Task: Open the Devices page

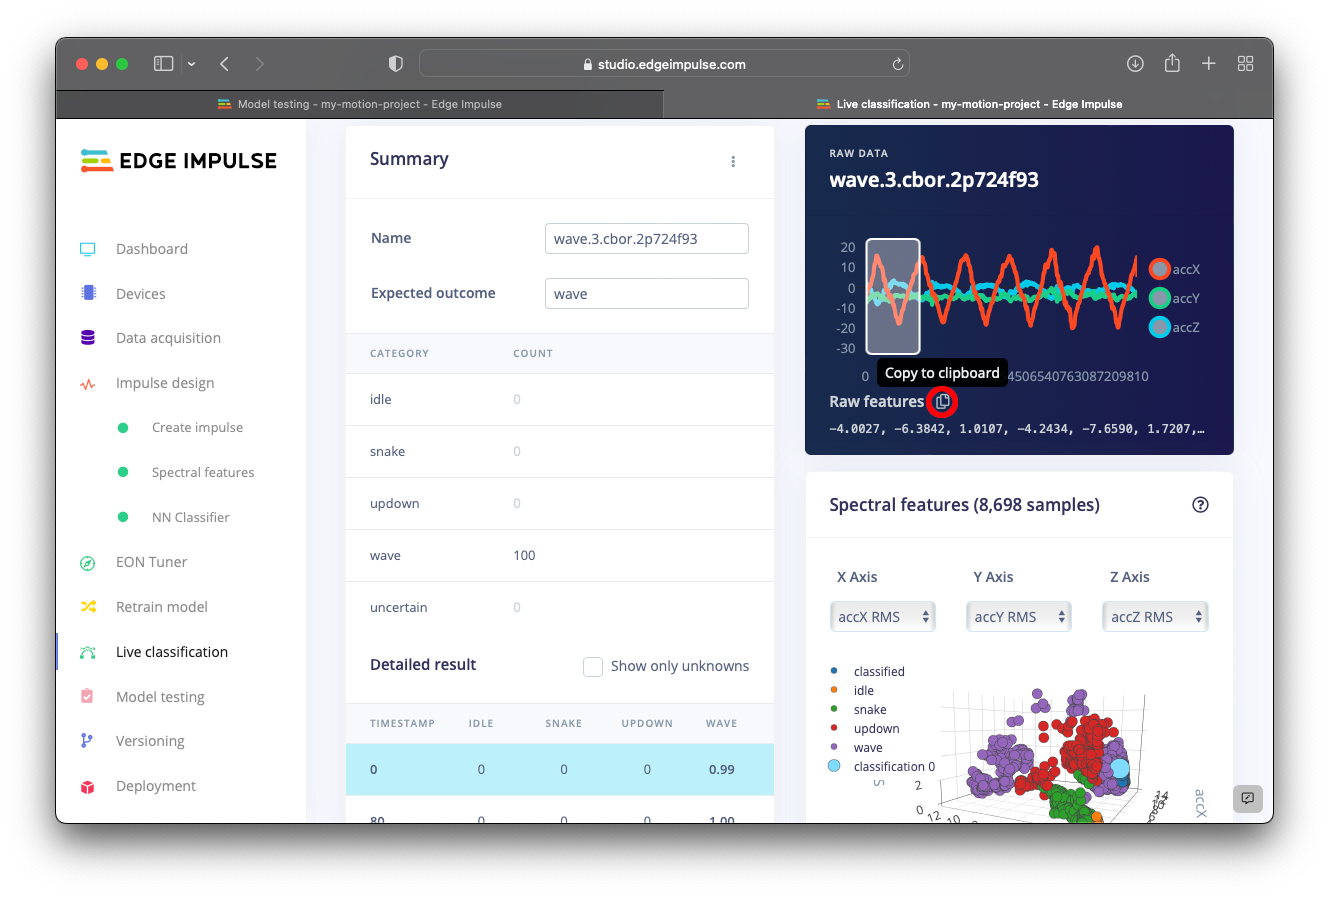Action: 141,294
